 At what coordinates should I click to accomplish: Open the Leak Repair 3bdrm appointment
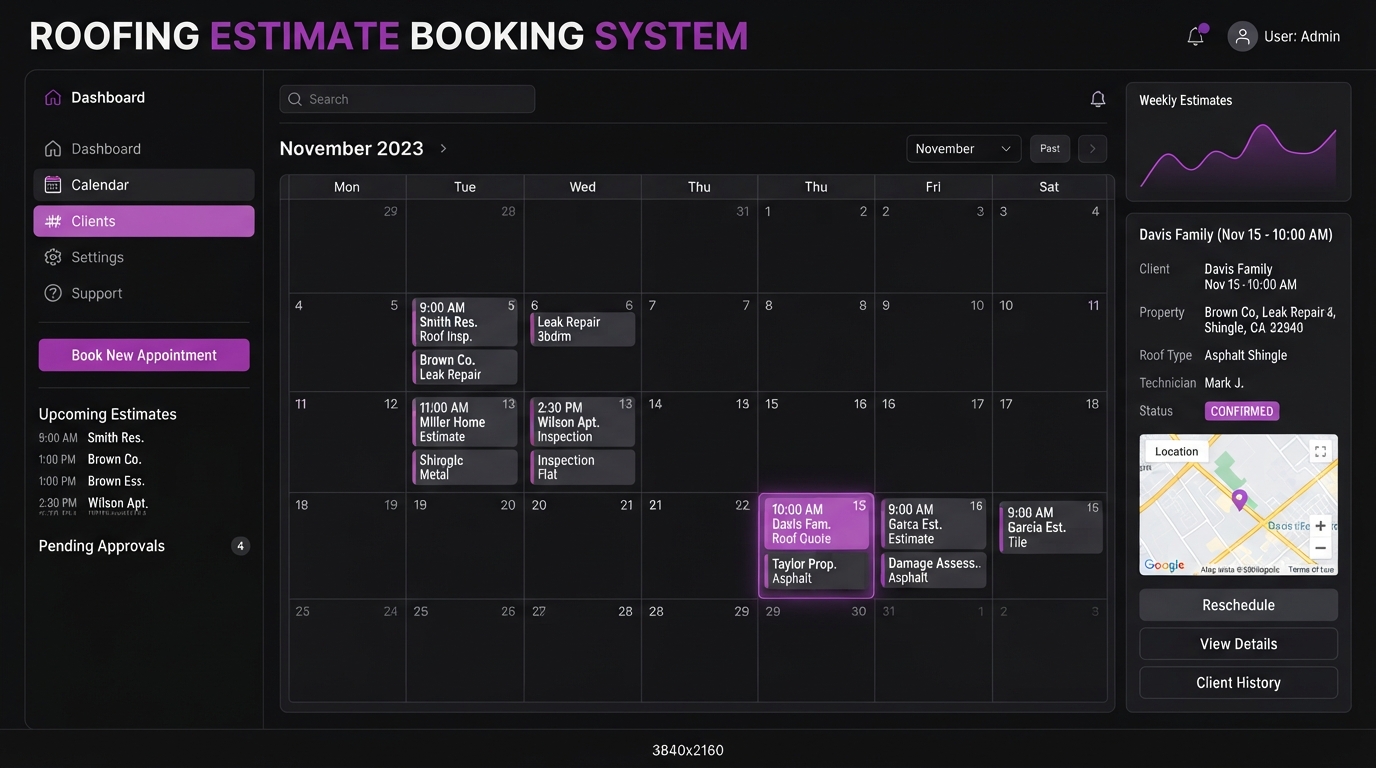[582, 329]
